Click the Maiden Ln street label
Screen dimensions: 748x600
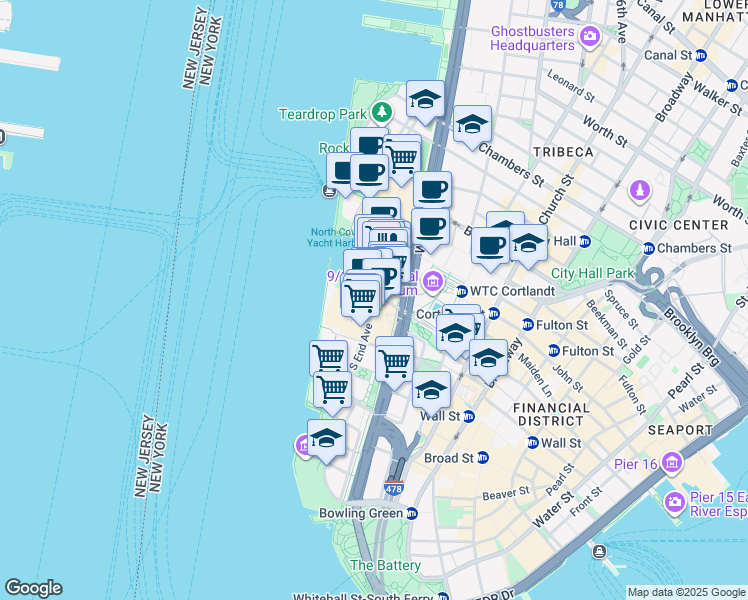[x=535, y=375]
